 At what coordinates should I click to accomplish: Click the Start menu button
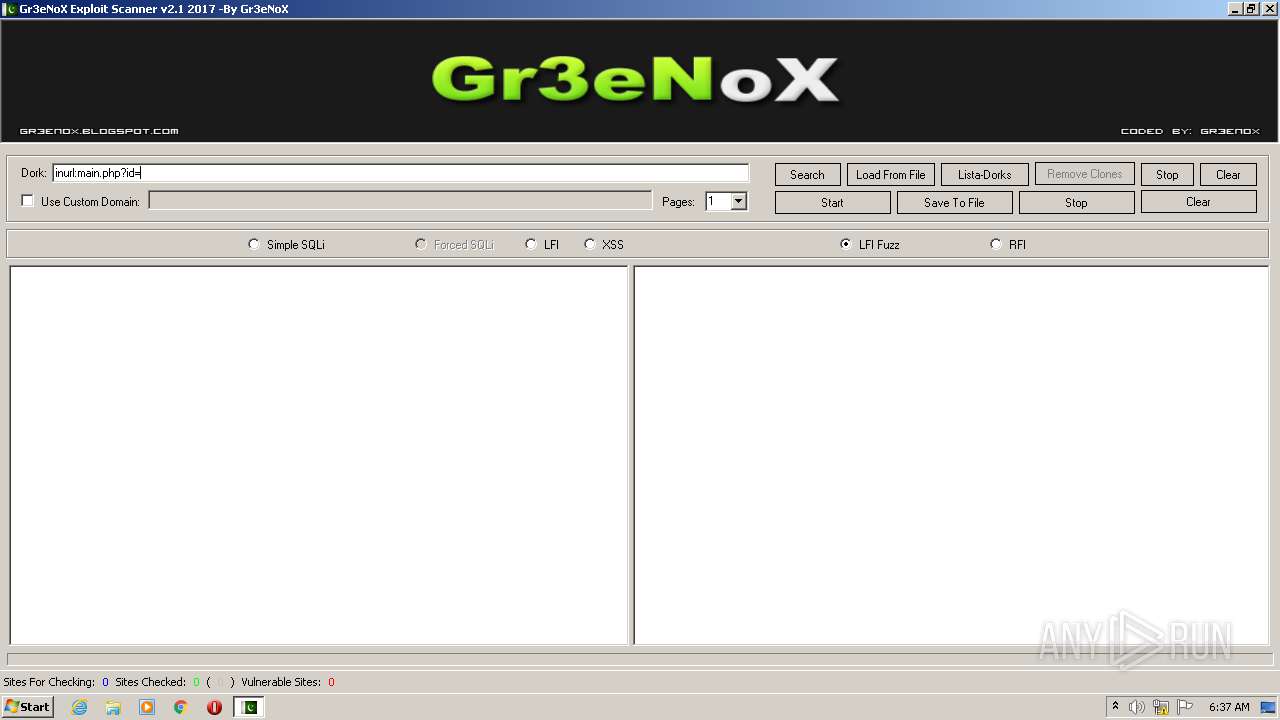[x=27, y=707]
